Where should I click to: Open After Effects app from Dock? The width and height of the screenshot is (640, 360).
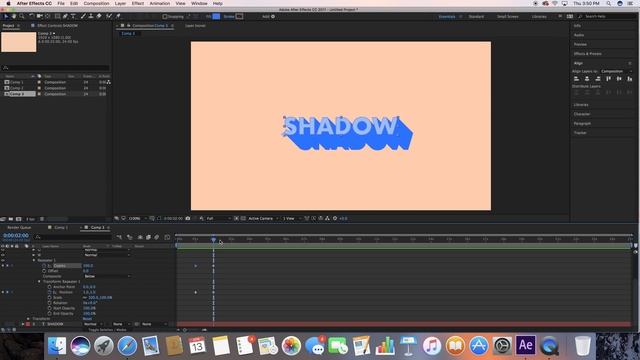(x=525, y=346)
